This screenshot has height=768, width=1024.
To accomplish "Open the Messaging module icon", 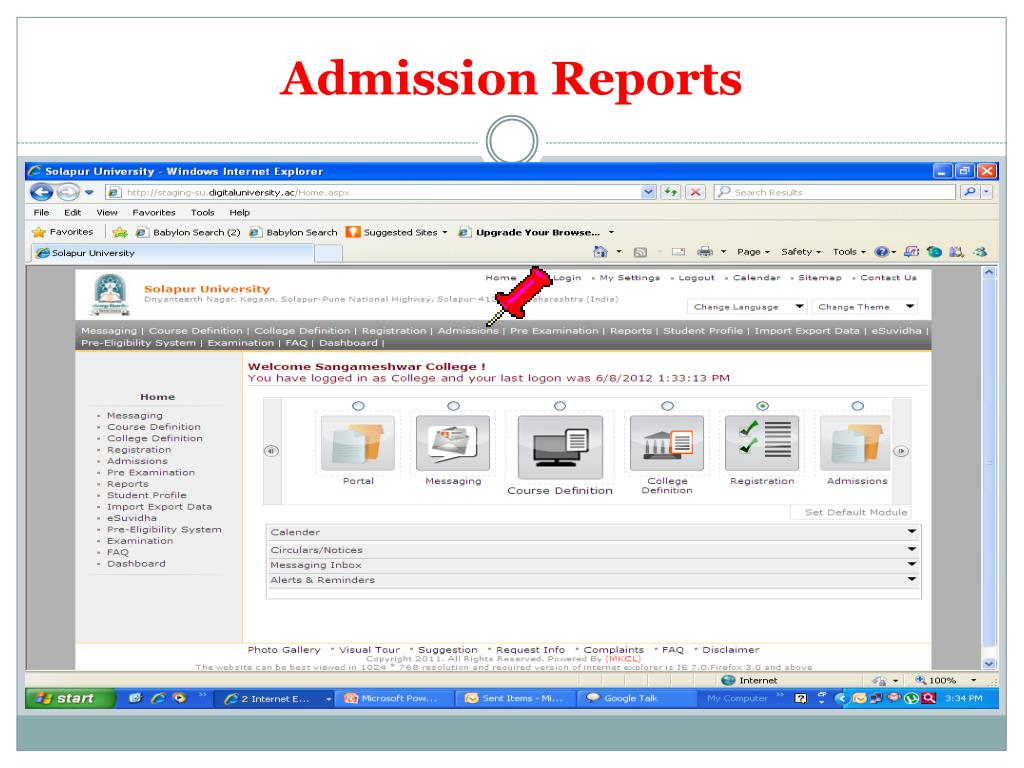I will pos(453,443).
